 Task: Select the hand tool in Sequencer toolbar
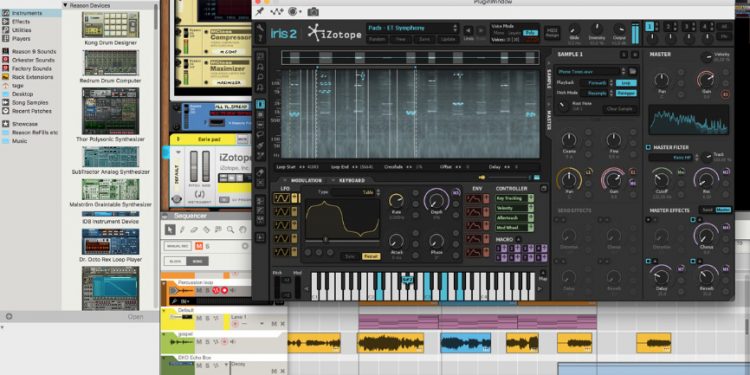click(x=243, y=230)
